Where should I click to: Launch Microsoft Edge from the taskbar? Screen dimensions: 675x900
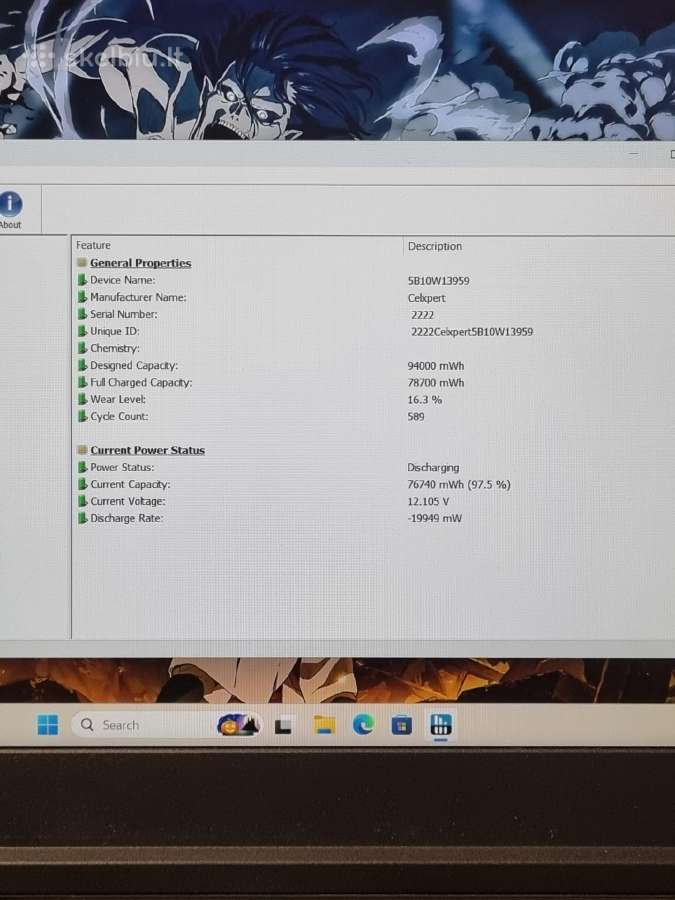tap(363, 725)
